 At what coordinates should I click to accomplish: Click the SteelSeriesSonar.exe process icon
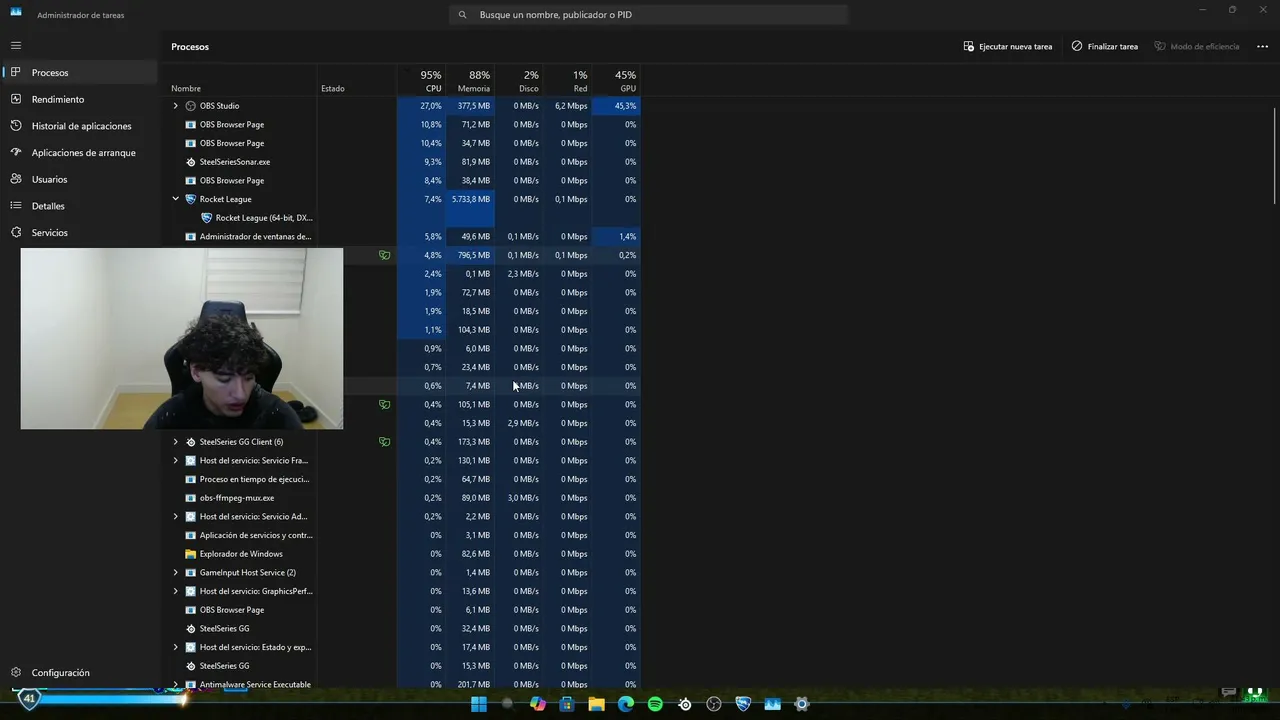click(x=191, y=162)
